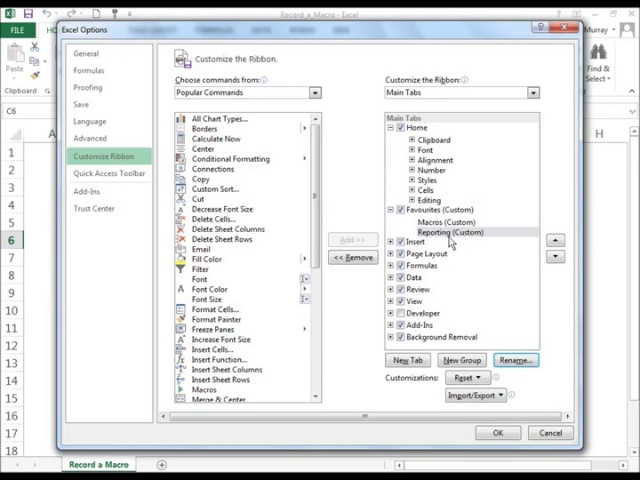
Task: Click the Format Painter brush icon in list
Action: point(180,319)
